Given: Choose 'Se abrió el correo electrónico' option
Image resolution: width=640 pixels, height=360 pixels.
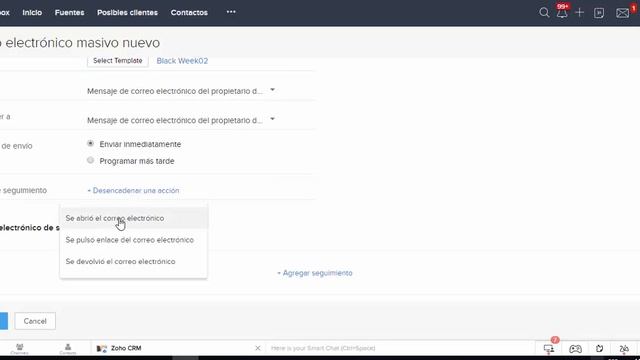Looking at the screenshot, I should click(x=133, y=218).
